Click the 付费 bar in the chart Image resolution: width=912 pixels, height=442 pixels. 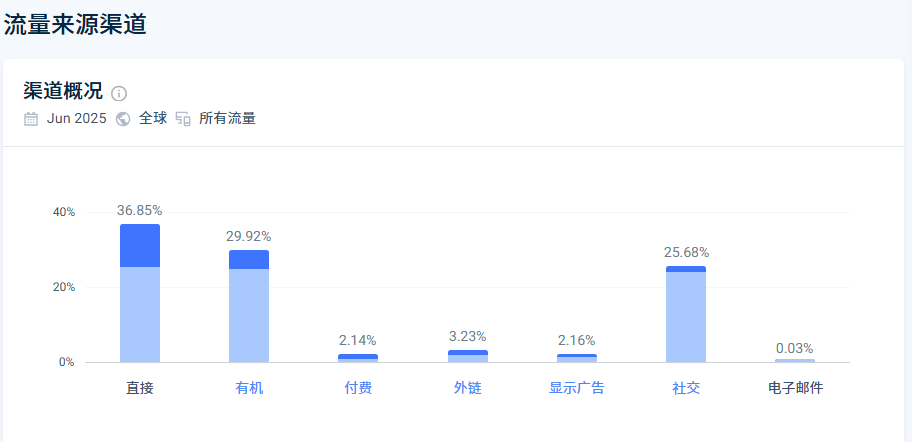(358, 358)
